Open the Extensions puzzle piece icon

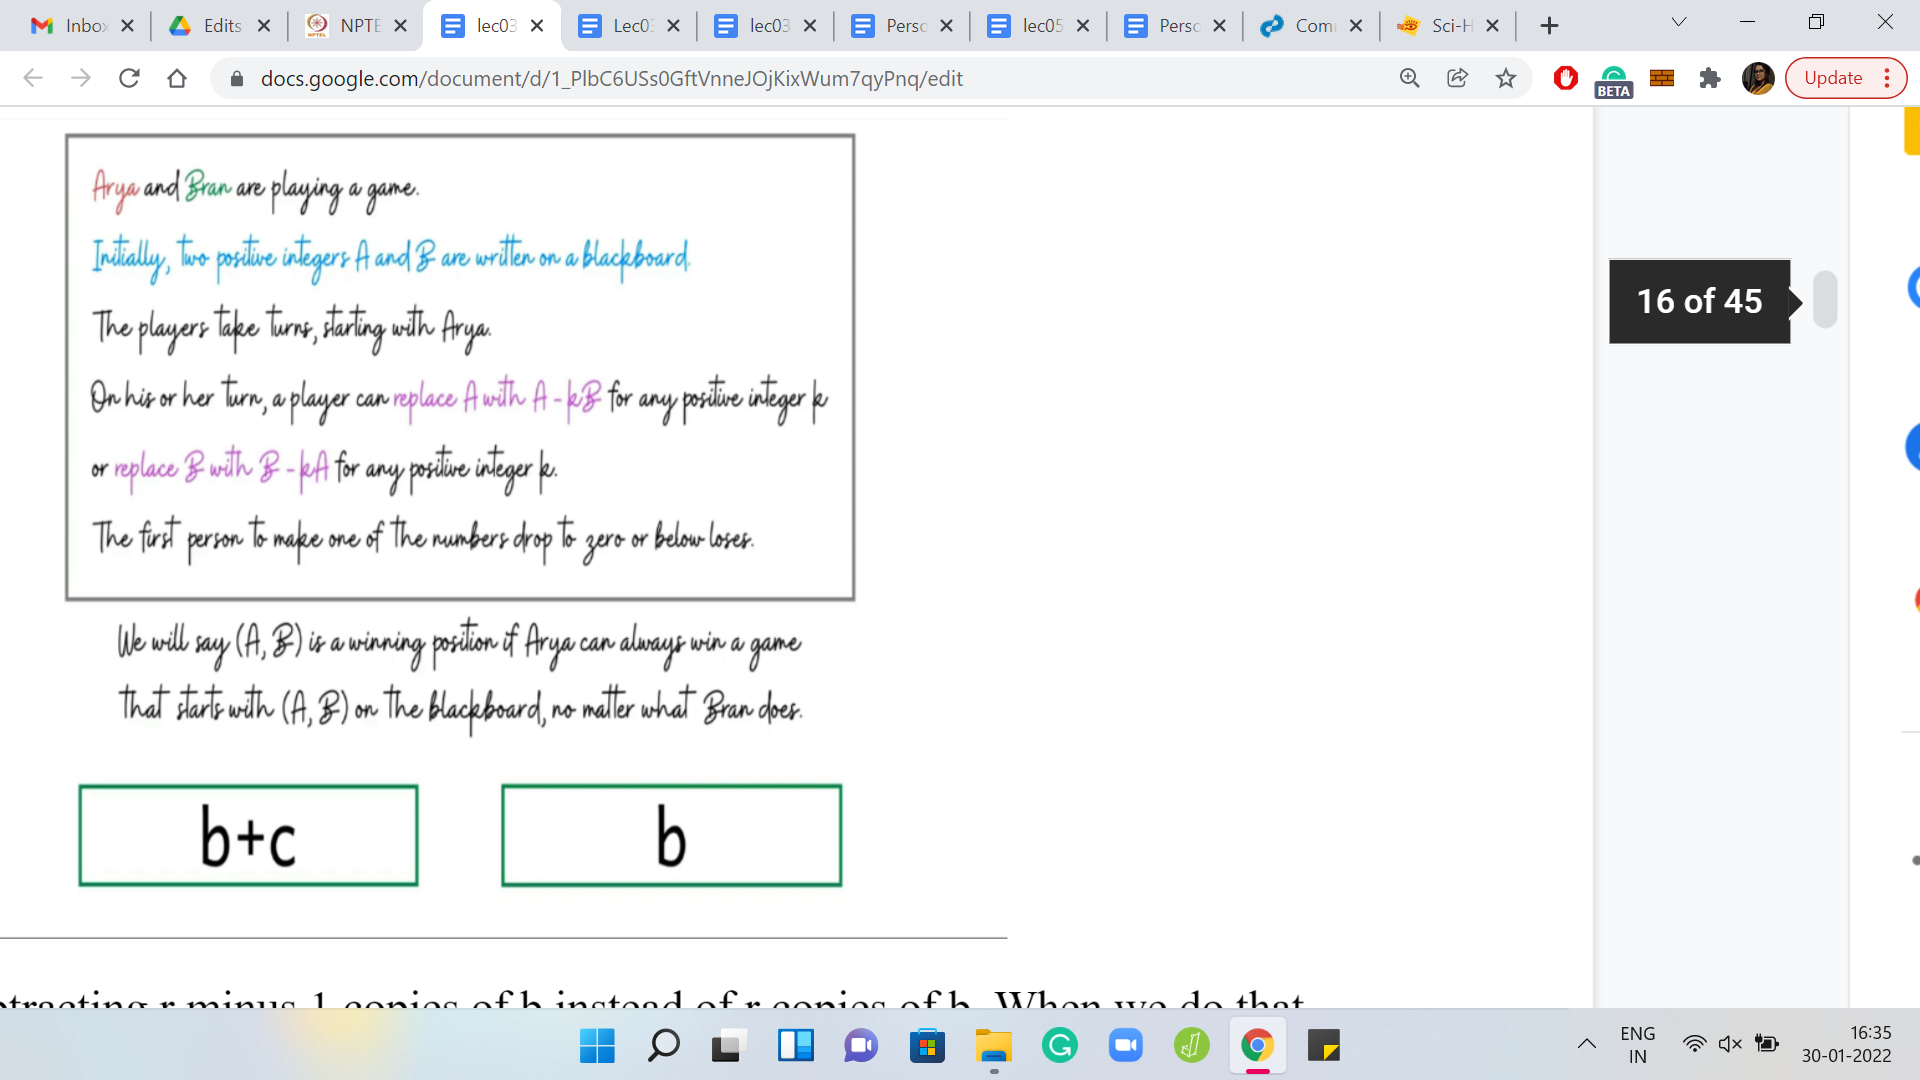coord(1710,78)
